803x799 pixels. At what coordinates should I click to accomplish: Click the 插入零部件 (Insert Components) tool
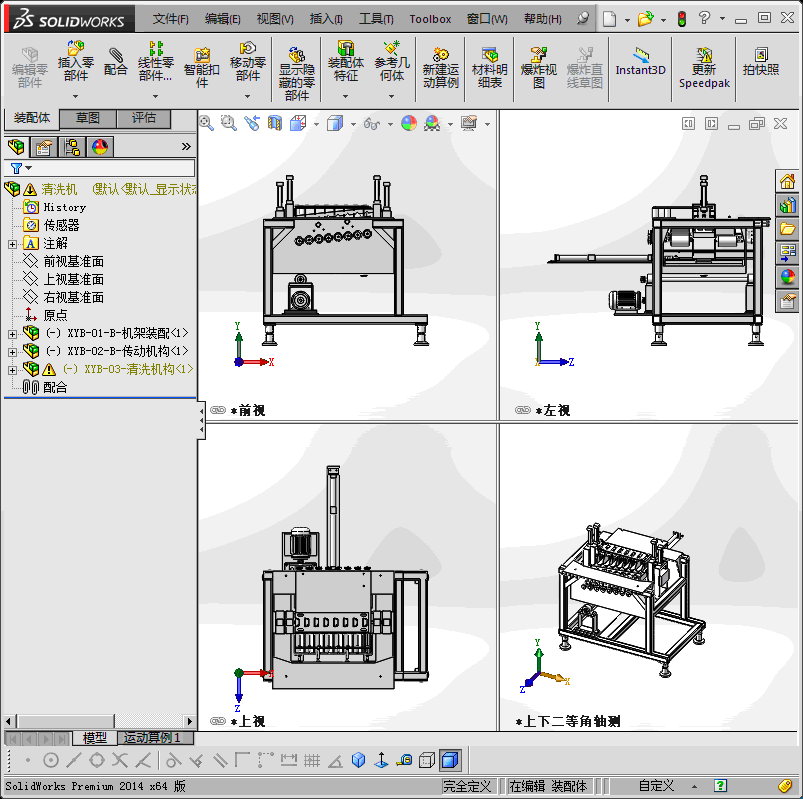tap(76, 61)
